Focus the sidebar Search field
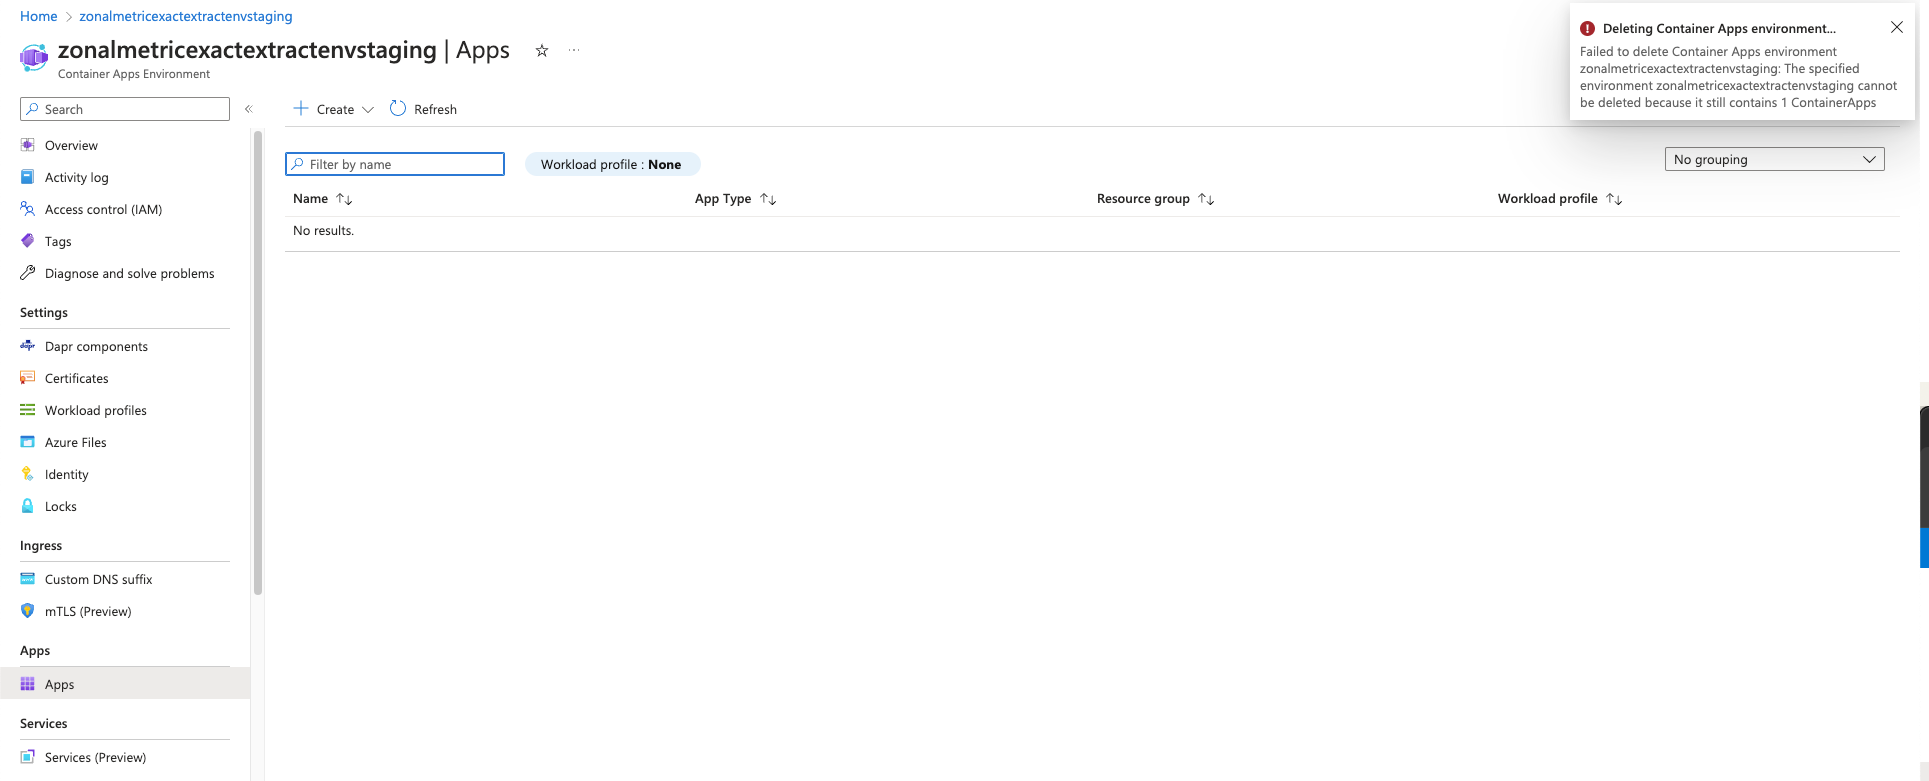The image size is (1929, 781). click(x=125, y=109)
